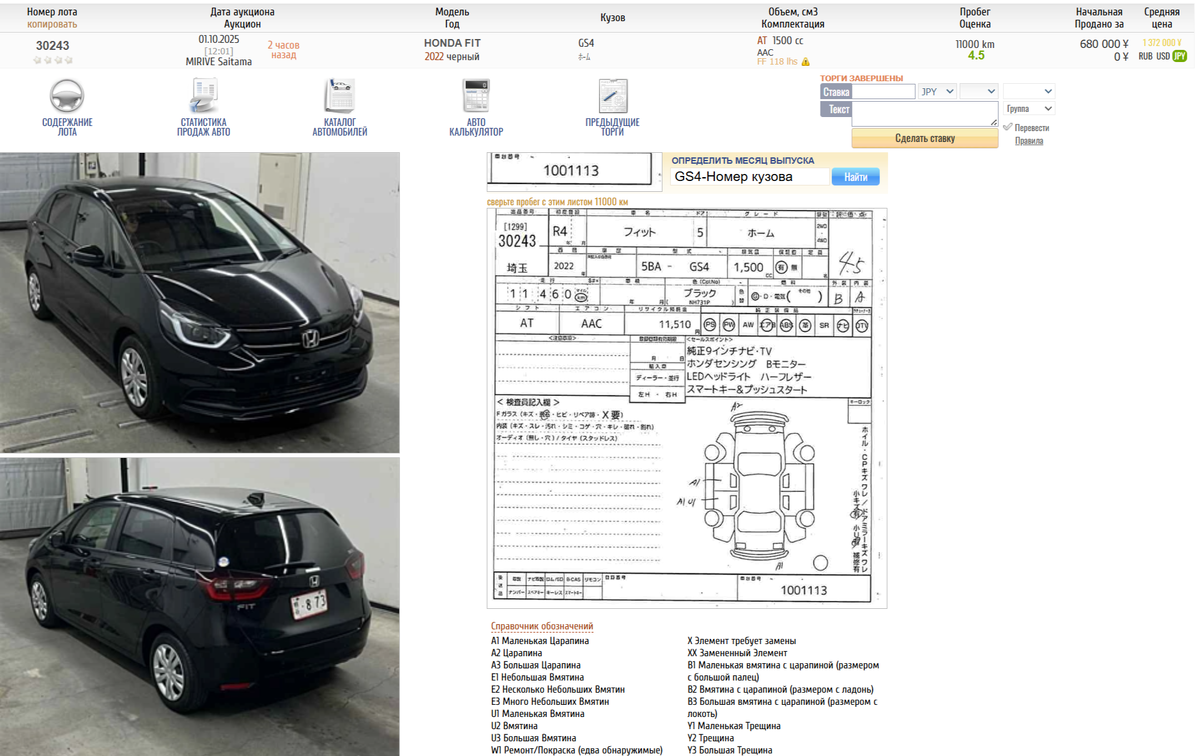The height and width of the screenshot is (756, 1200).
Task: Click the Авто калькулятор label
Action: [x=476, y=127]
